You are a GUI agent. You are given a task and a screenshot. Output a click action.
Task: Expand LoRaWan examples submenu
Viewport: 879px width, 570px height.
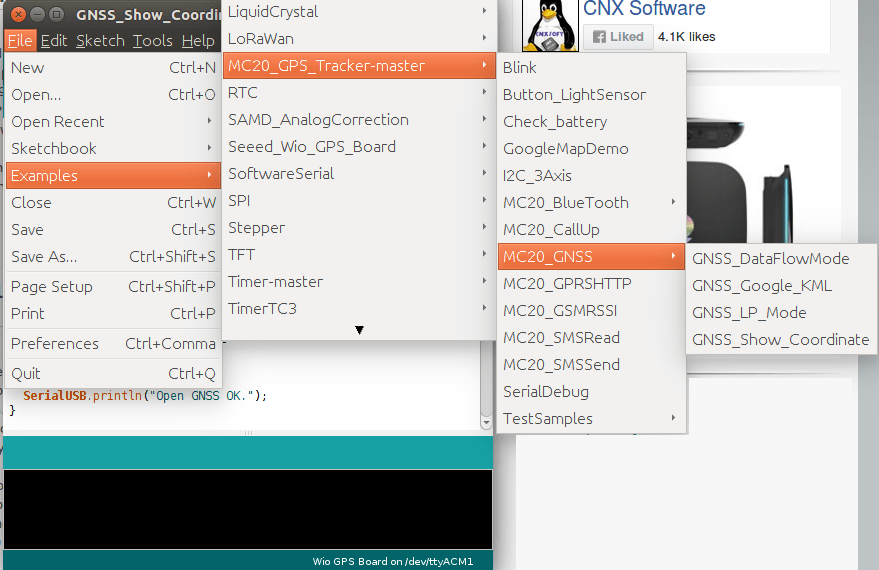[x=359, y=39]
